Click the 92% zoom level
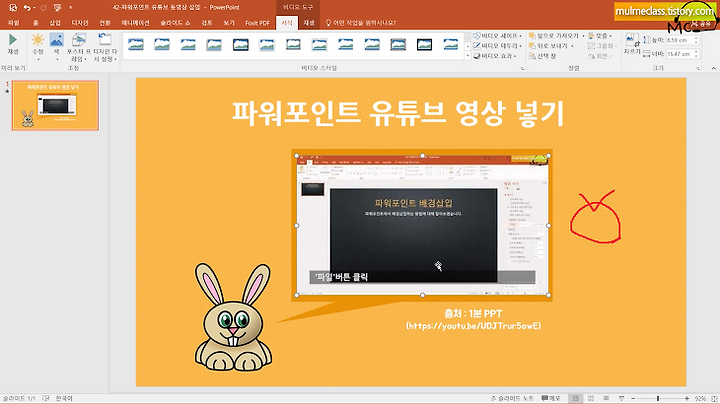 click(700, 398)
